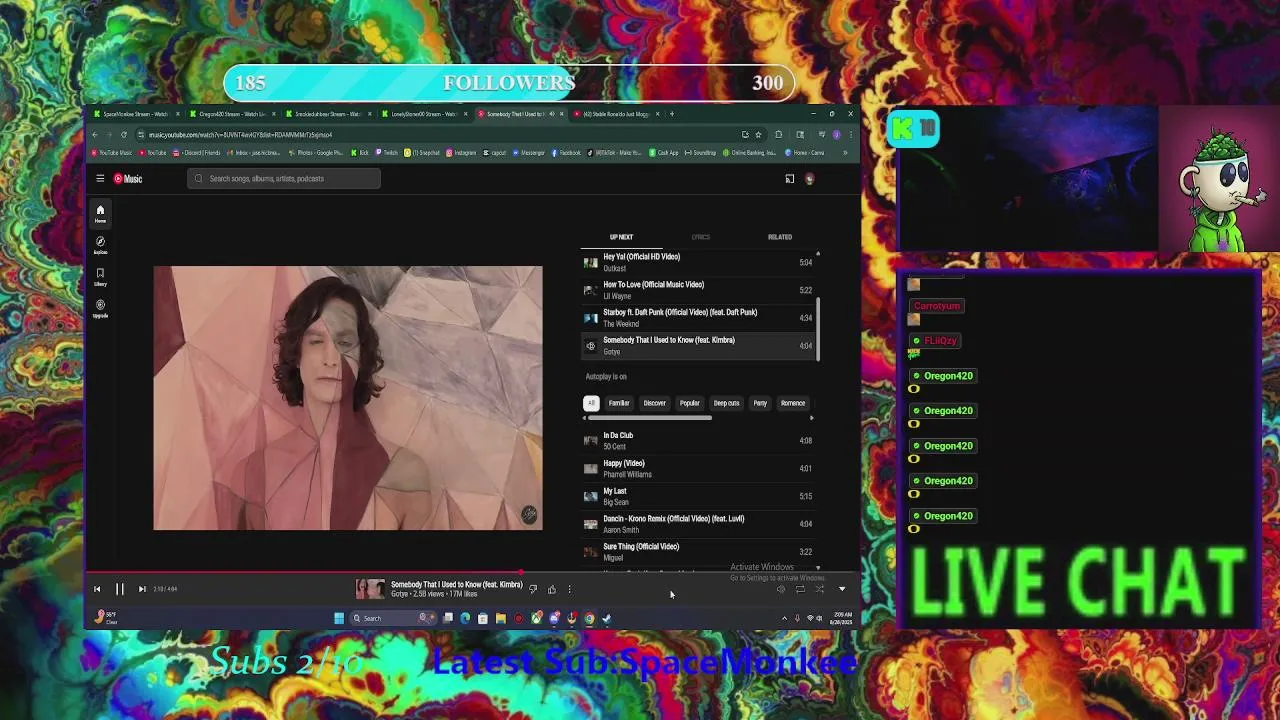The width and height of the screenshot is (1280, 720).
Task: Open a new browser tab
Action: [672, 114]
